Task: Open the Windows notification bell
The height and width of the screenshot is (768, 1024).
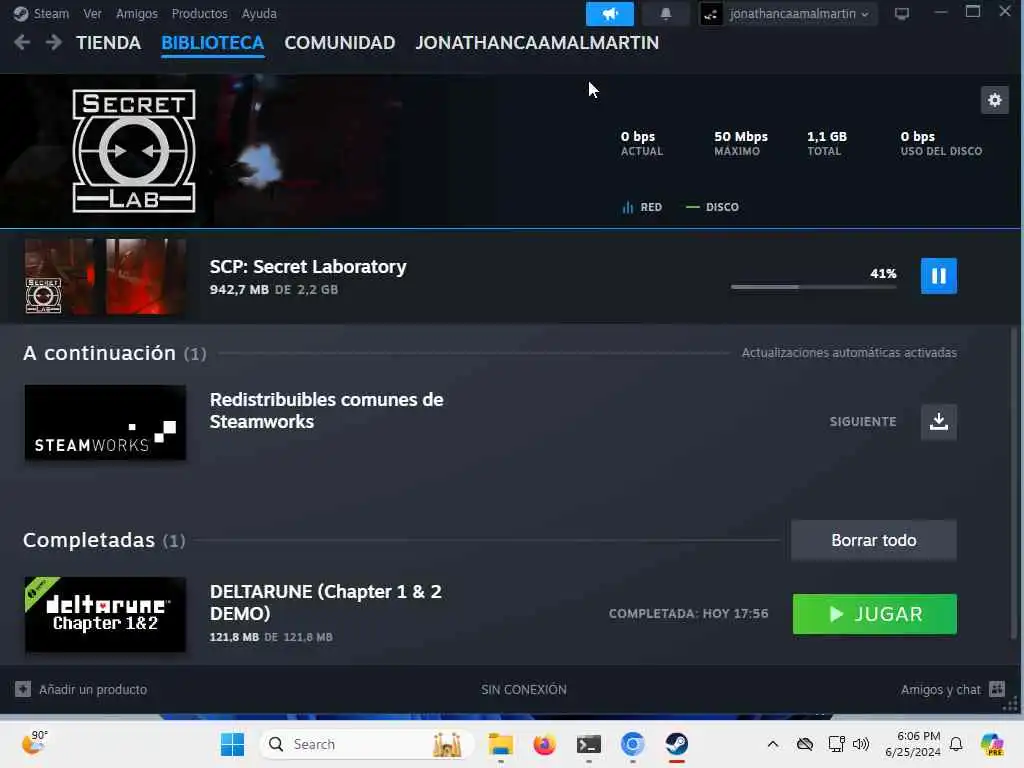Action: click(956, 744)
